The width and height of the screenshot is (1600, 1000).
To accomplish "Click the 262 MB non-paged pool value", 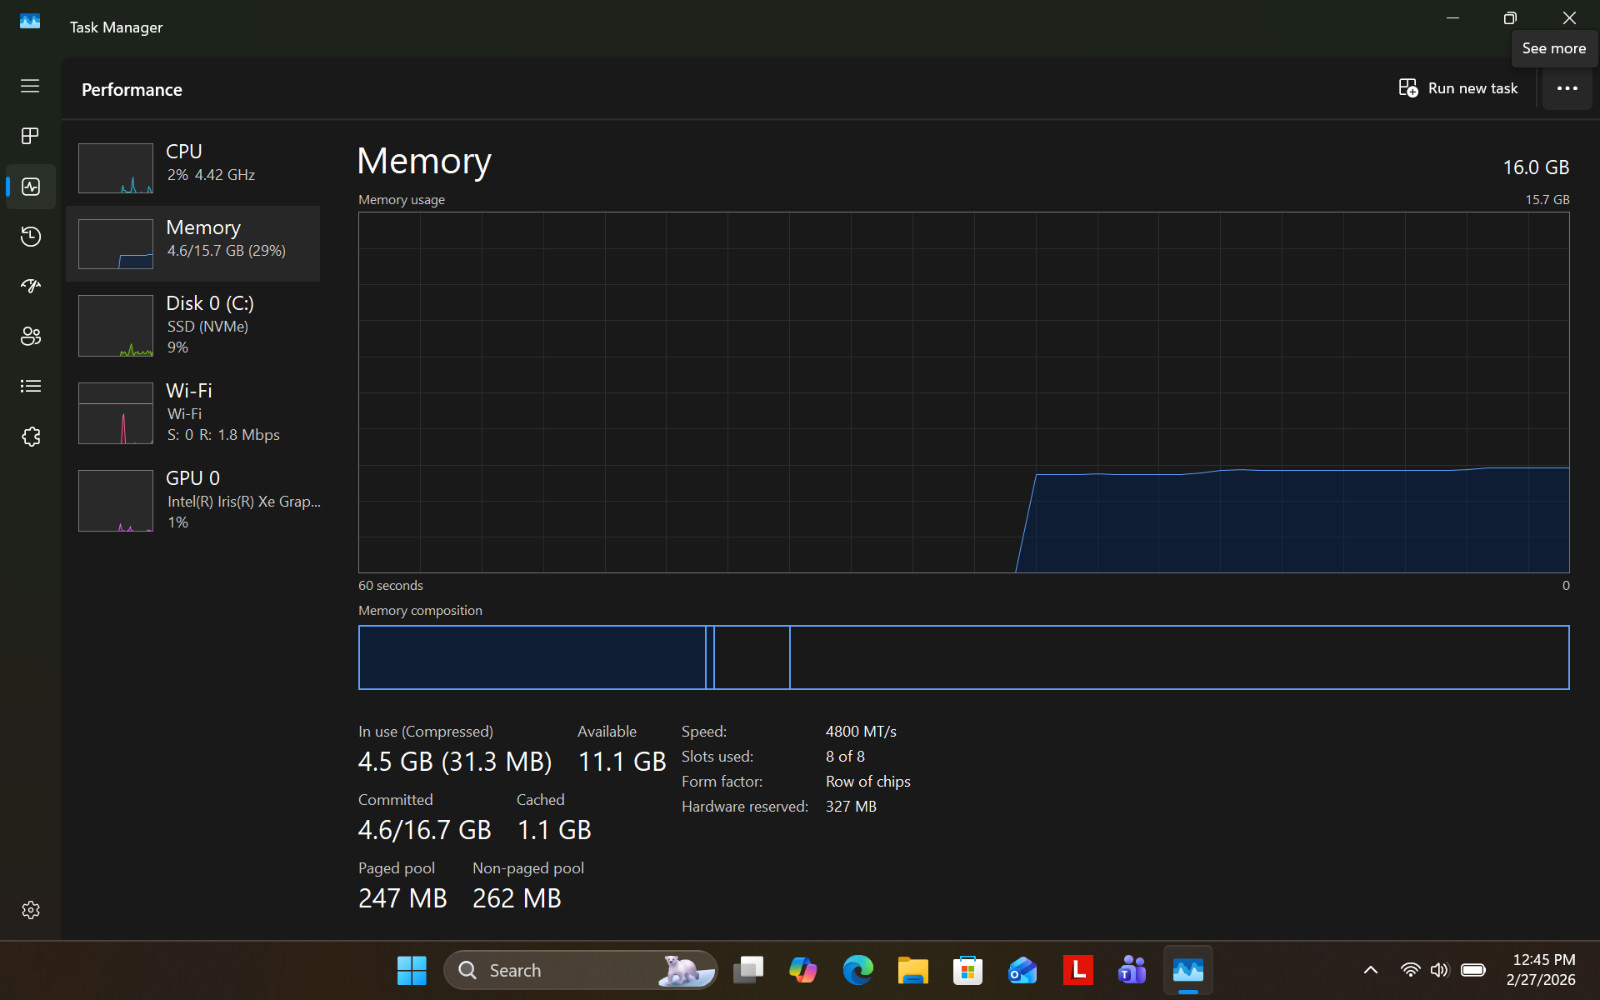I will pos(517,898).
